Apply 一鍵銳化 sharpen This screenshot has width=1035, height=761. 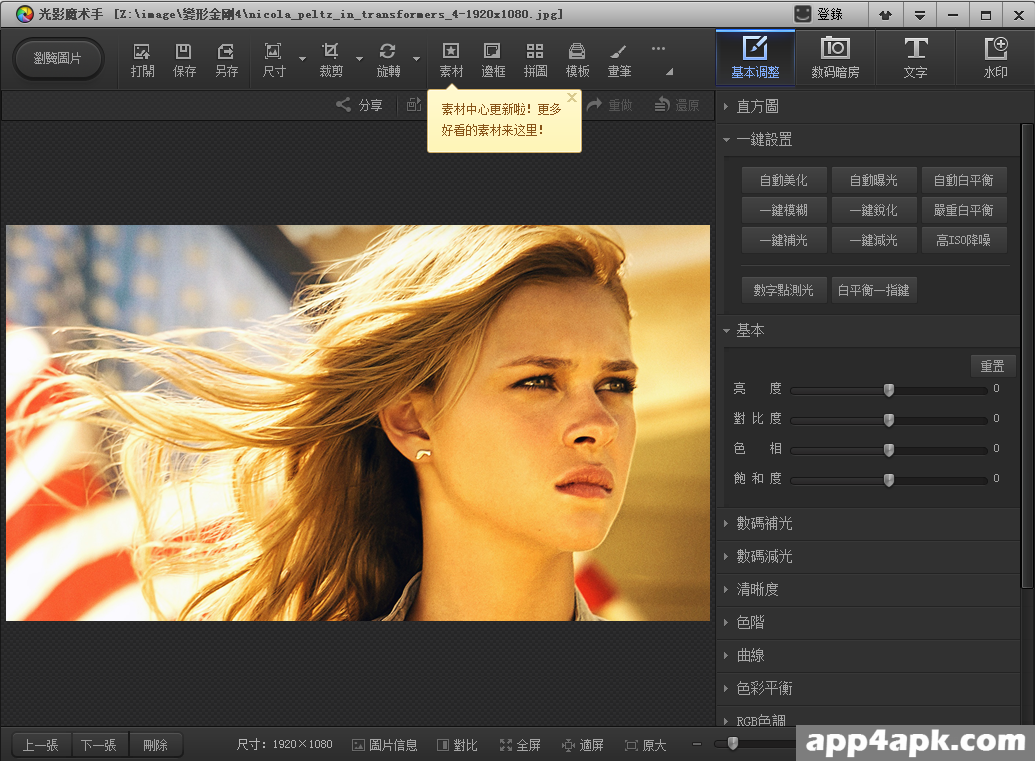pyautogui.click(x=874, y=211)
